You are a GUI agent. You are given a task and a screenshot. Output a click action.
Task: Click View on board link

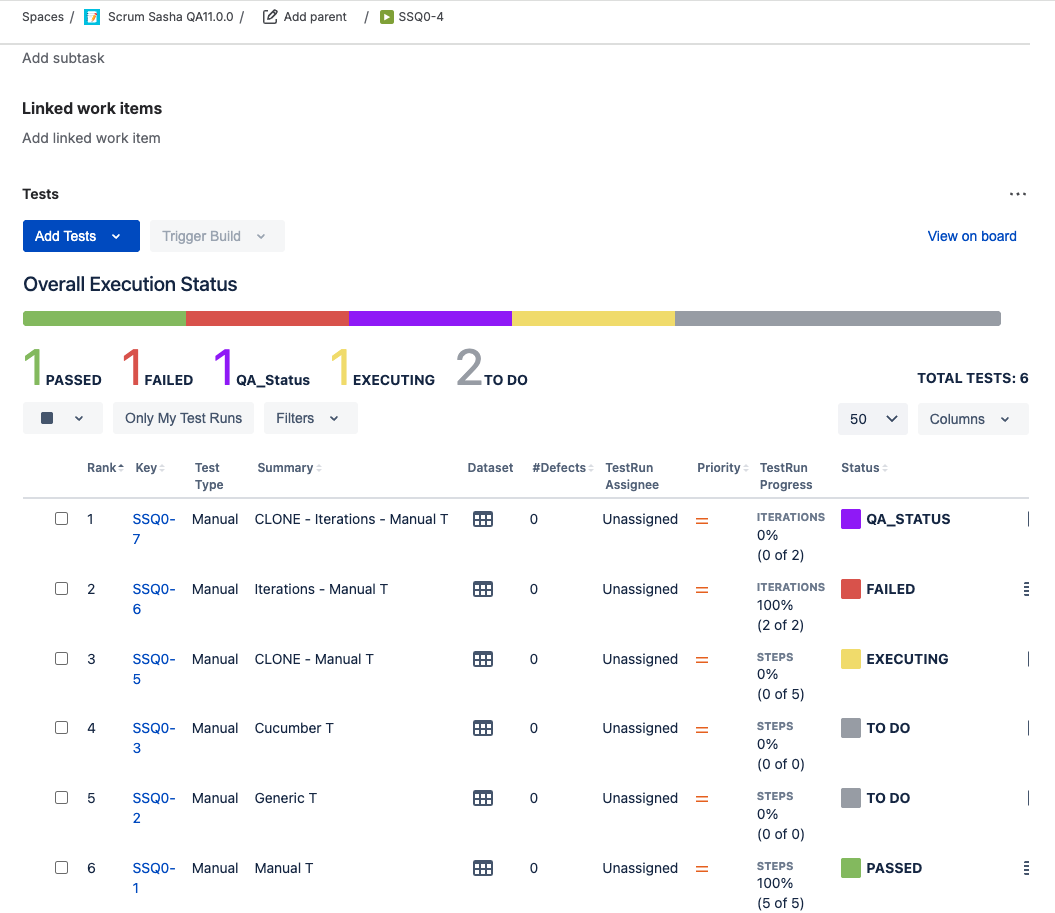click(972, 236)
